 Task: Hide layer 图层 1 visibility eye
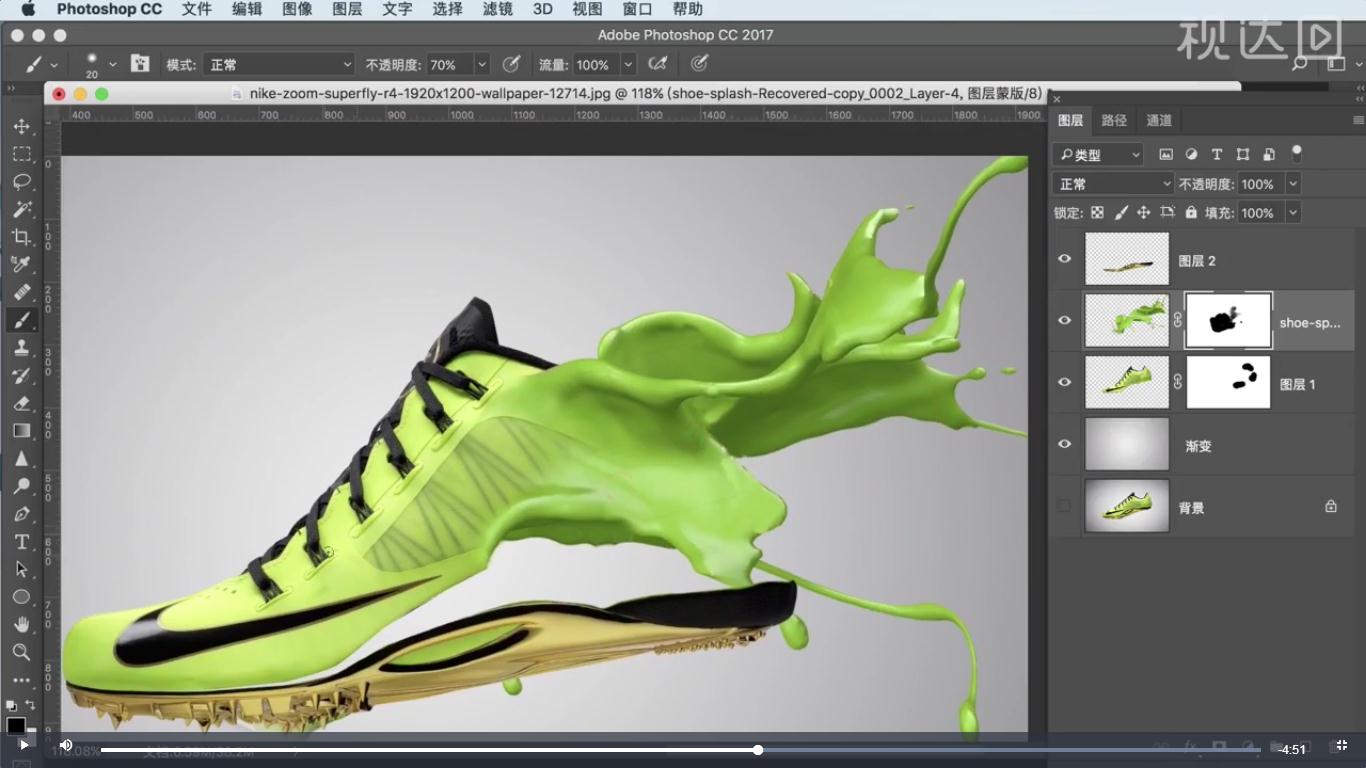point(1064,383)
